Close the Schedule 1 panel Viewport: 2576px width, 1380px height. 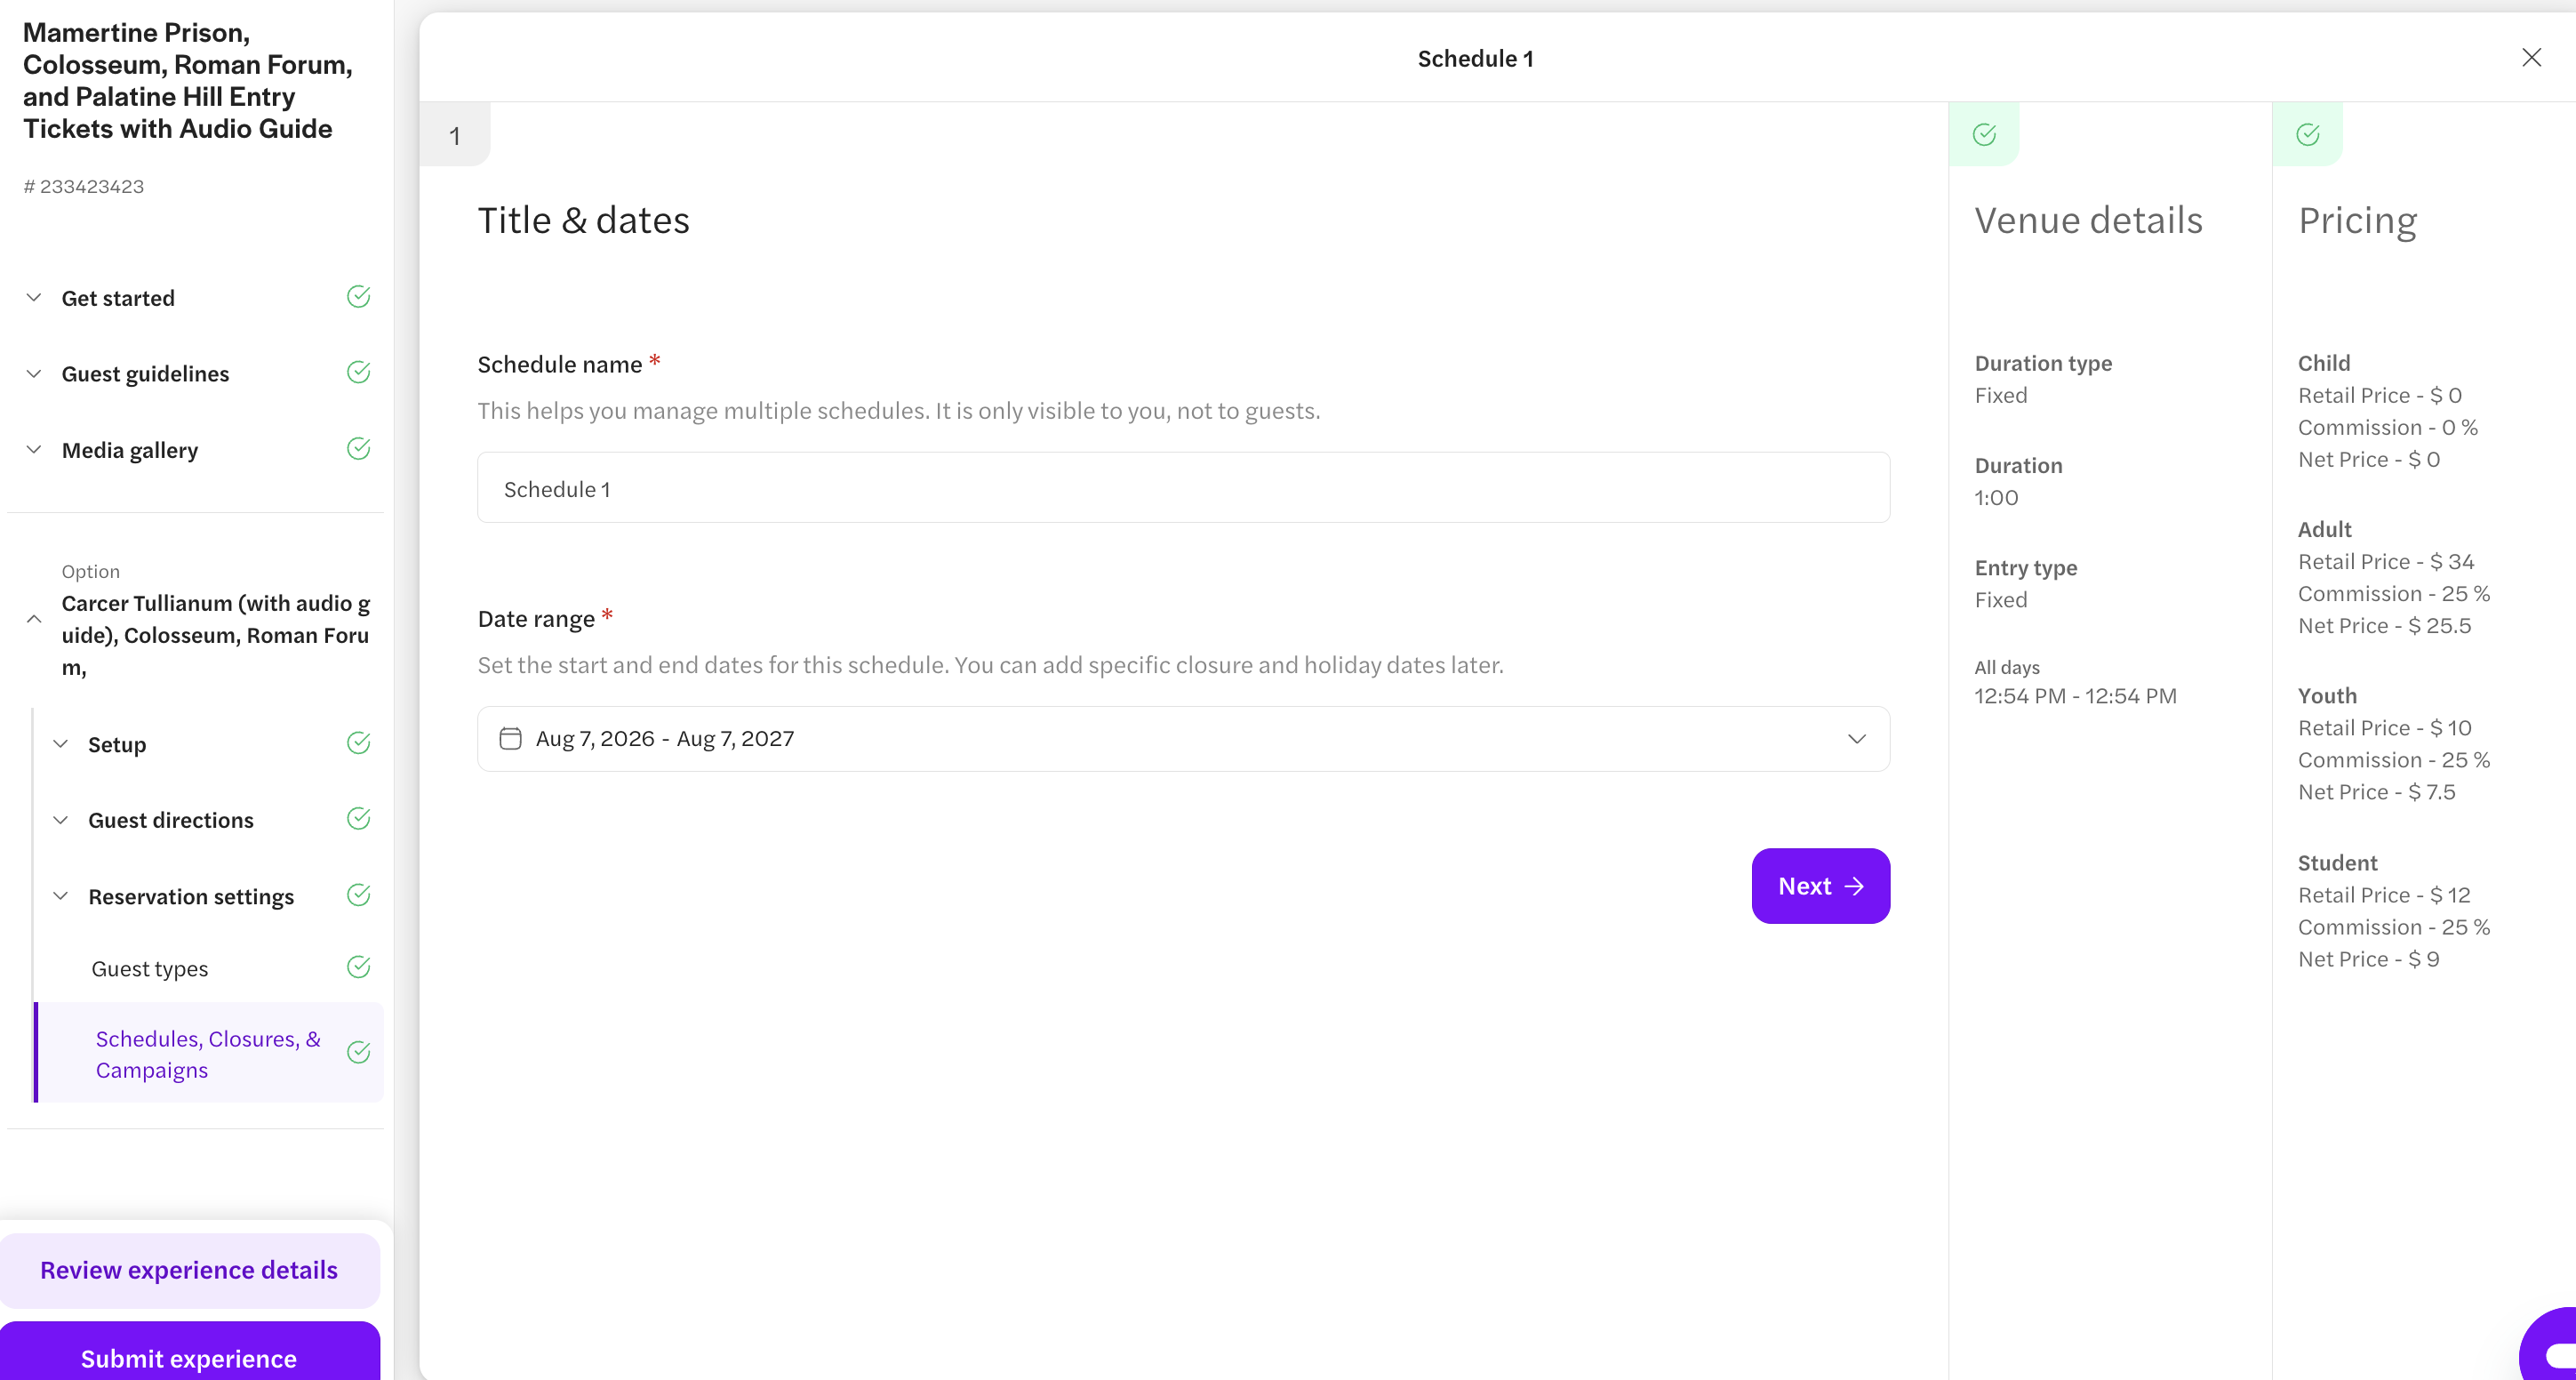(x=2531, y=58)
